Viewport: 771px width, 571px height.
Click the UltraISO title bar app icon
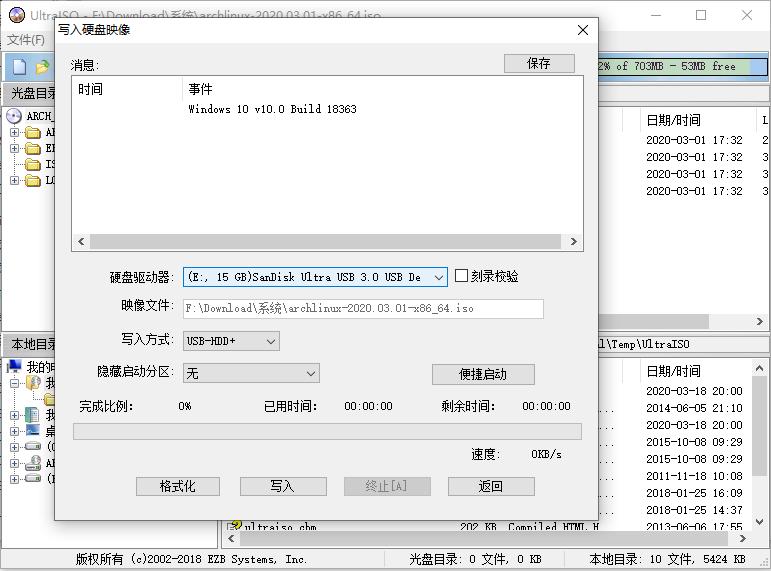coord(17,15)
